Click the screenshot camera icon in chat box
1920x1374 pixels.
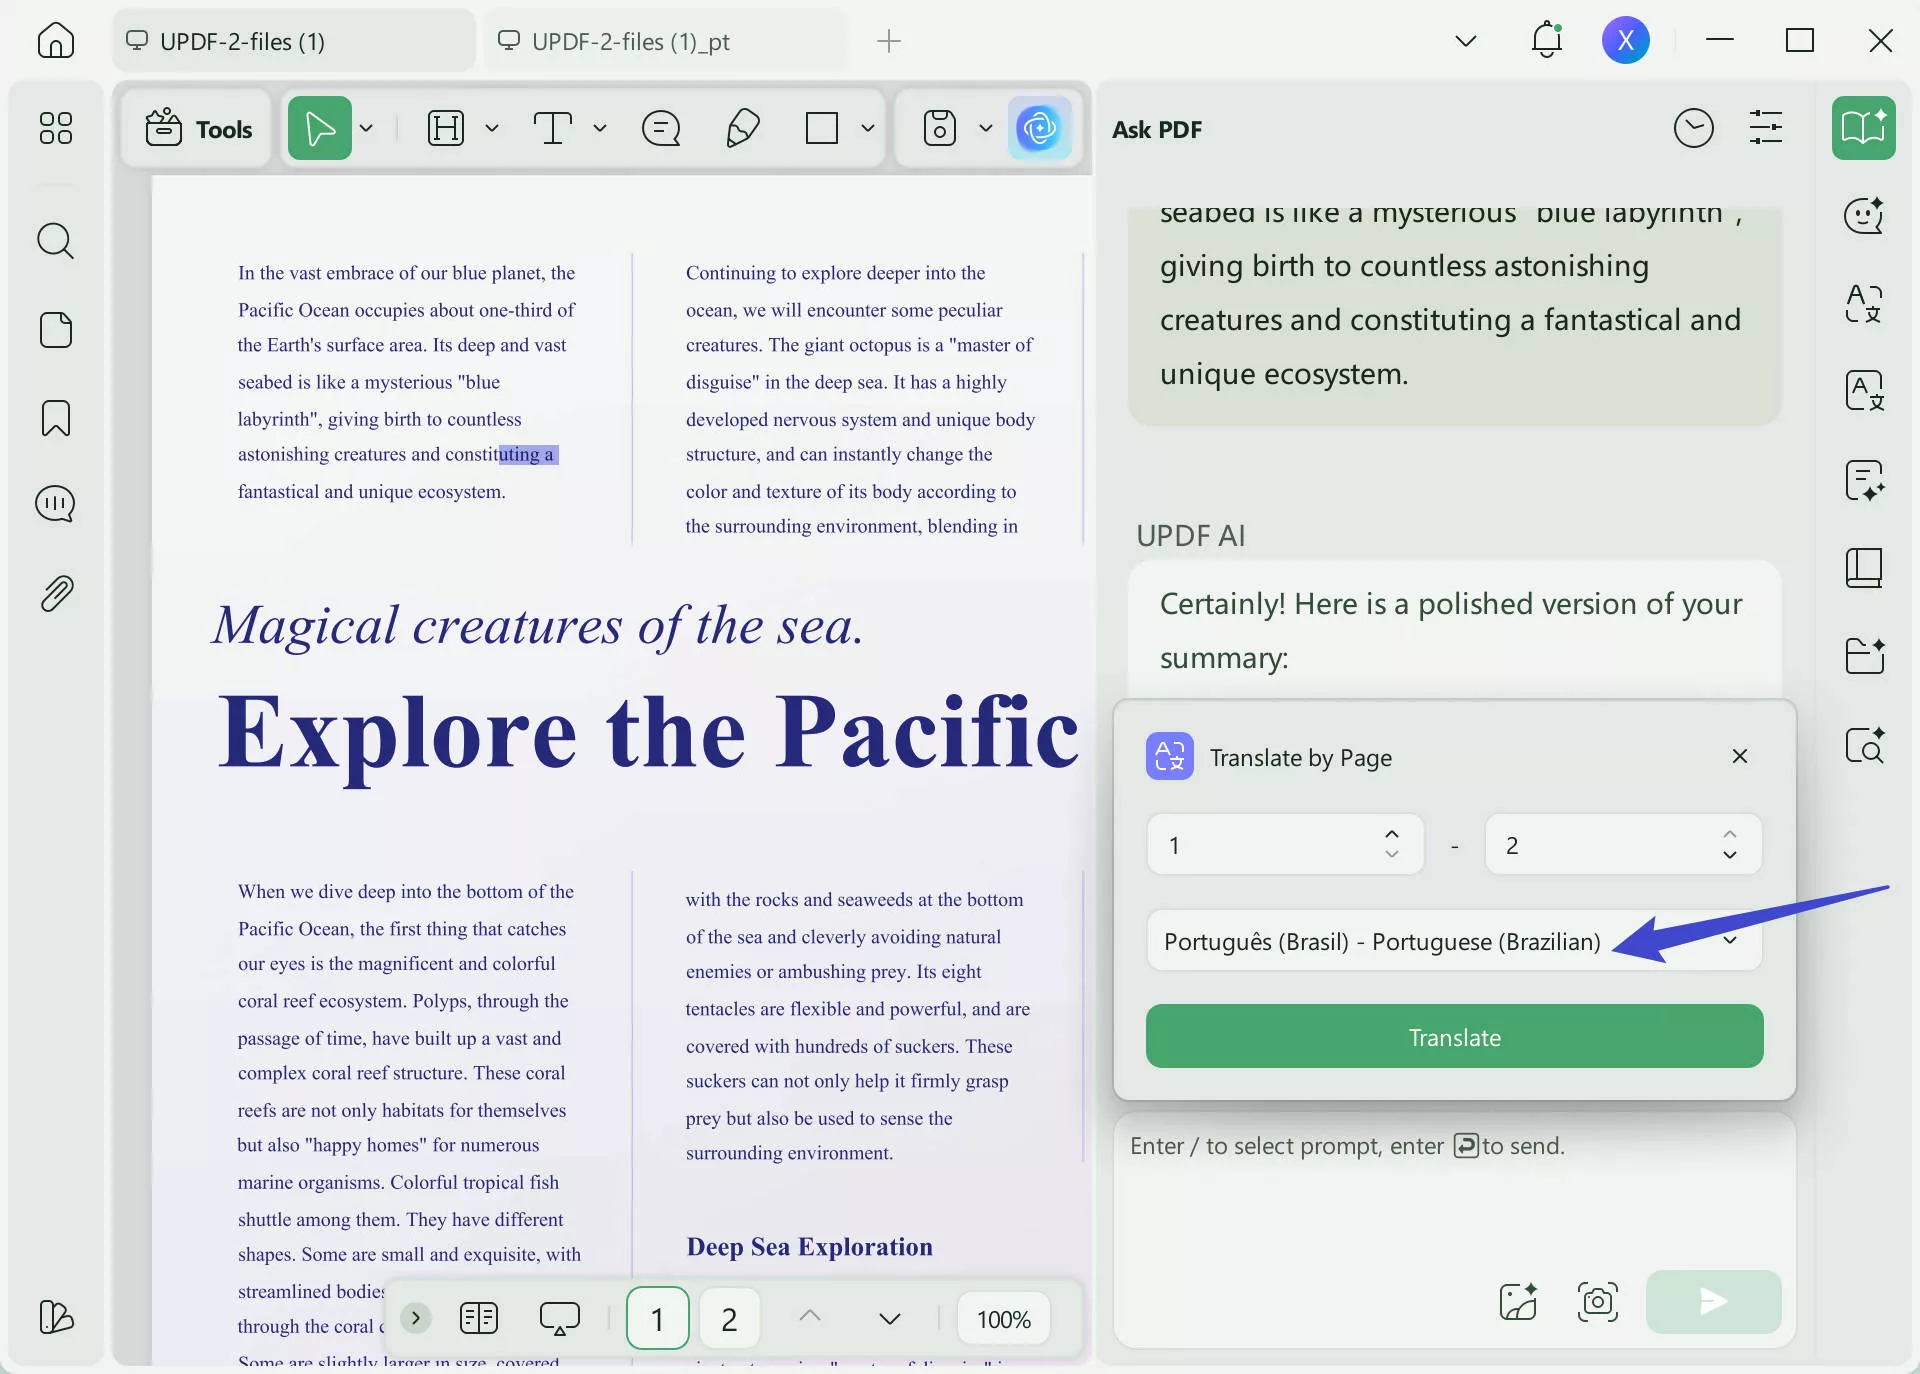(1597, 1302)
